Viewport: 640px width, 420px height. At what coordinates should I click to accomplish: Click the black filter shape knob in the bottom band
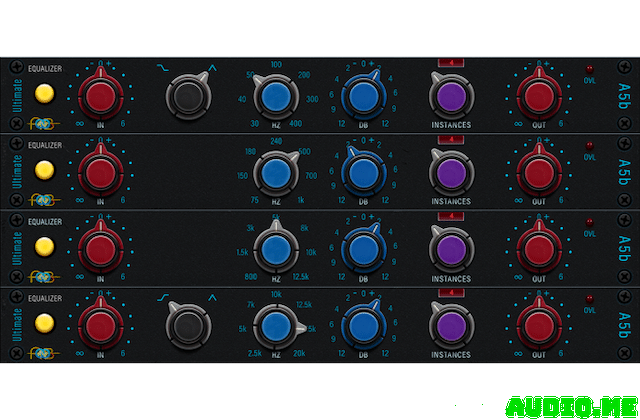[186, 323]
